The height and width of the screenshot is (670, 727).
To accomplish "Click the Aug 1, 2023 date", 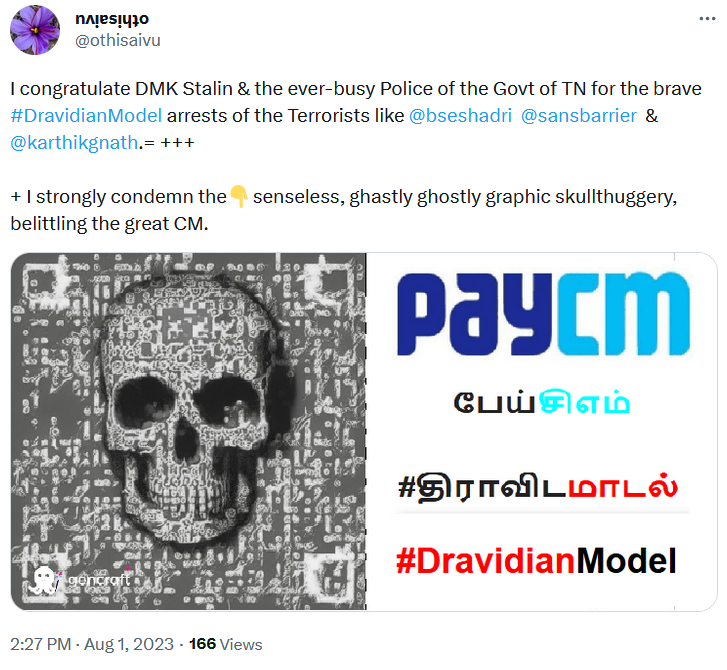I will 129,644.
